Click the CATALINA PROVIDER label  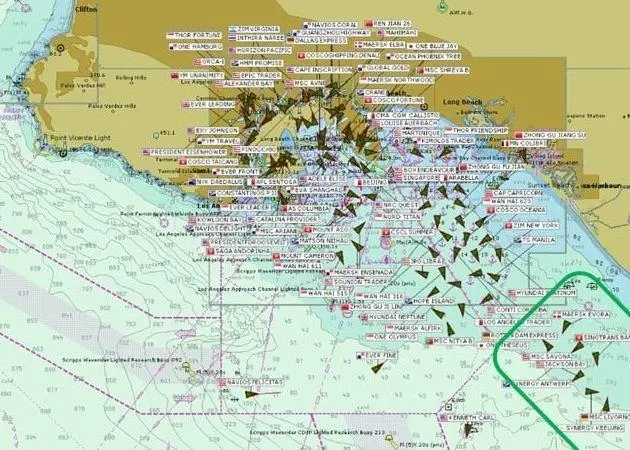click(x=282, y=220)
